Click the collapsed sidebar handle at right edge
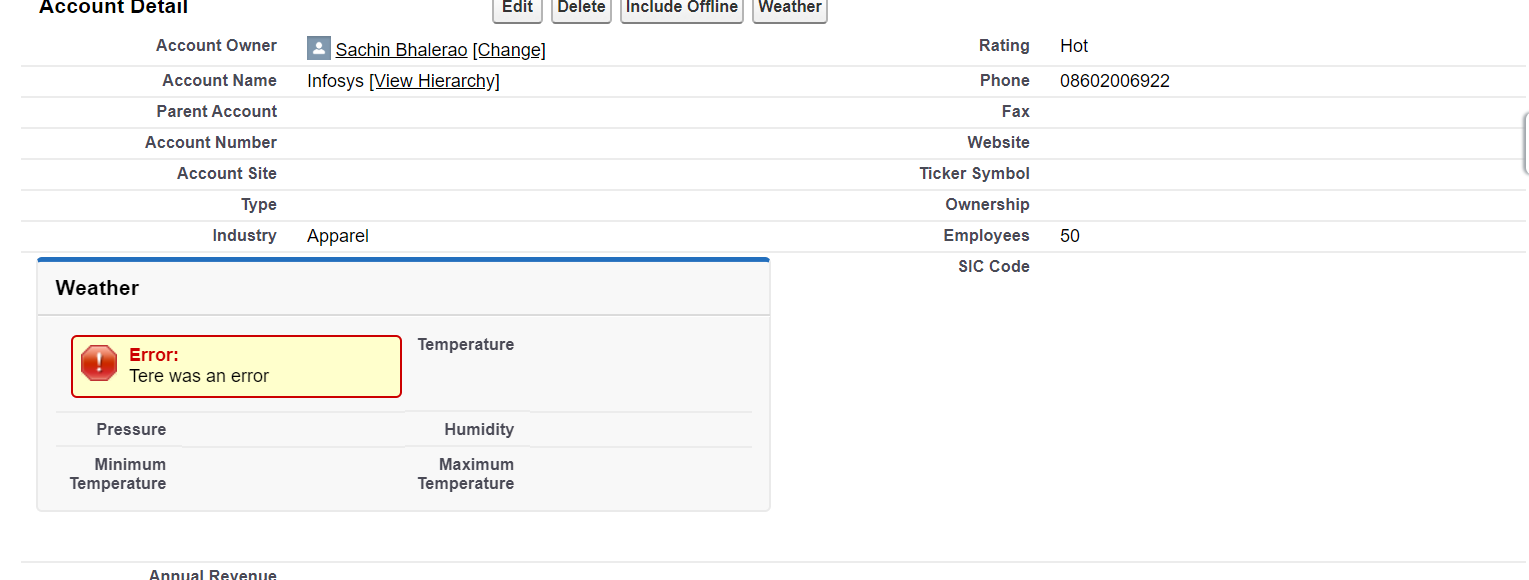Screen dimensions: 1529x580 [1524, 142]
